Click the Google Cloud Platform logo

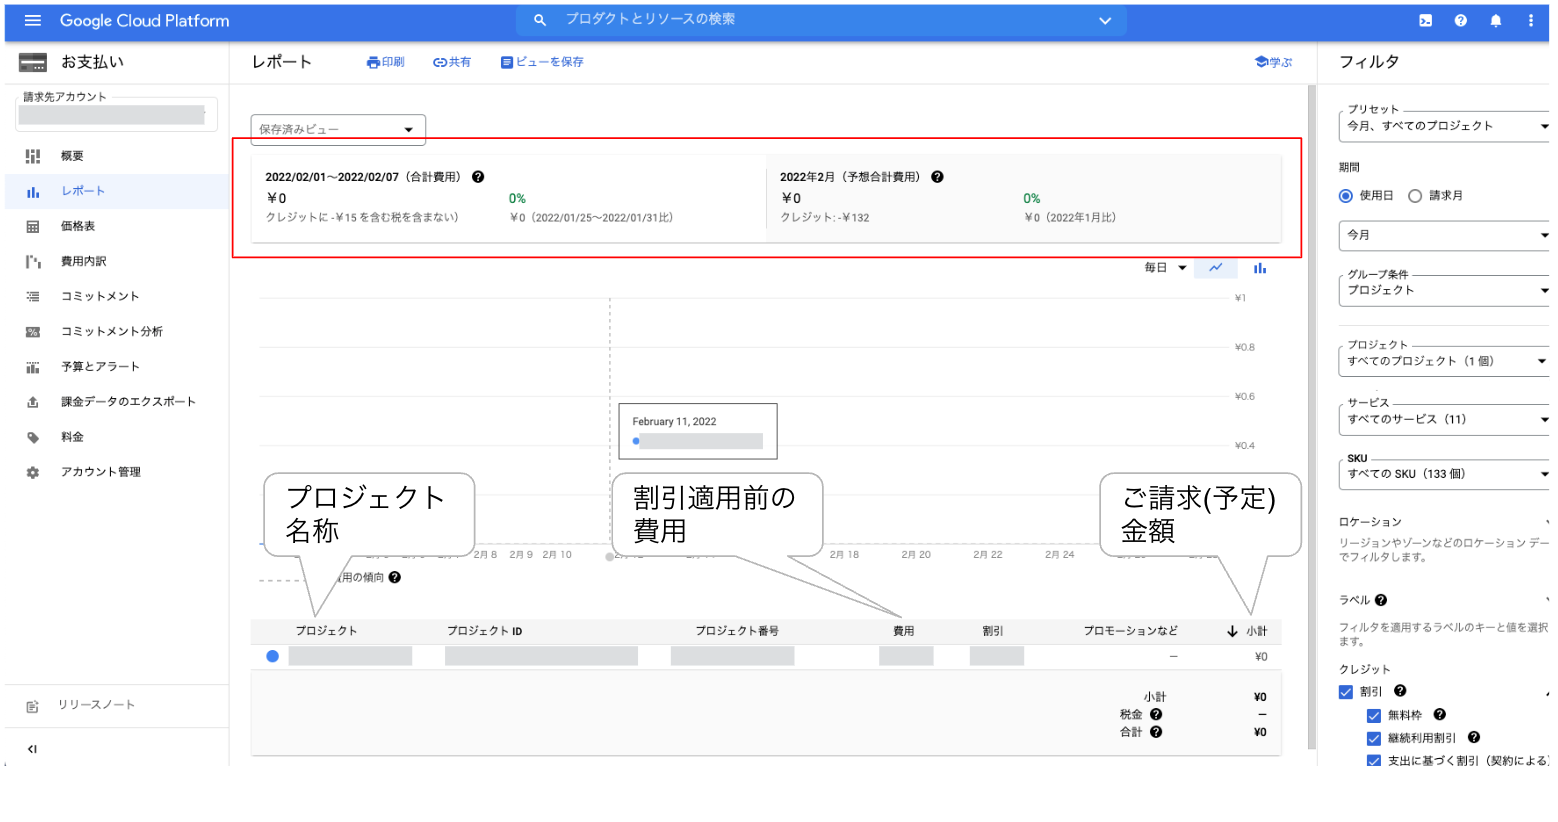tap(144, 20)
